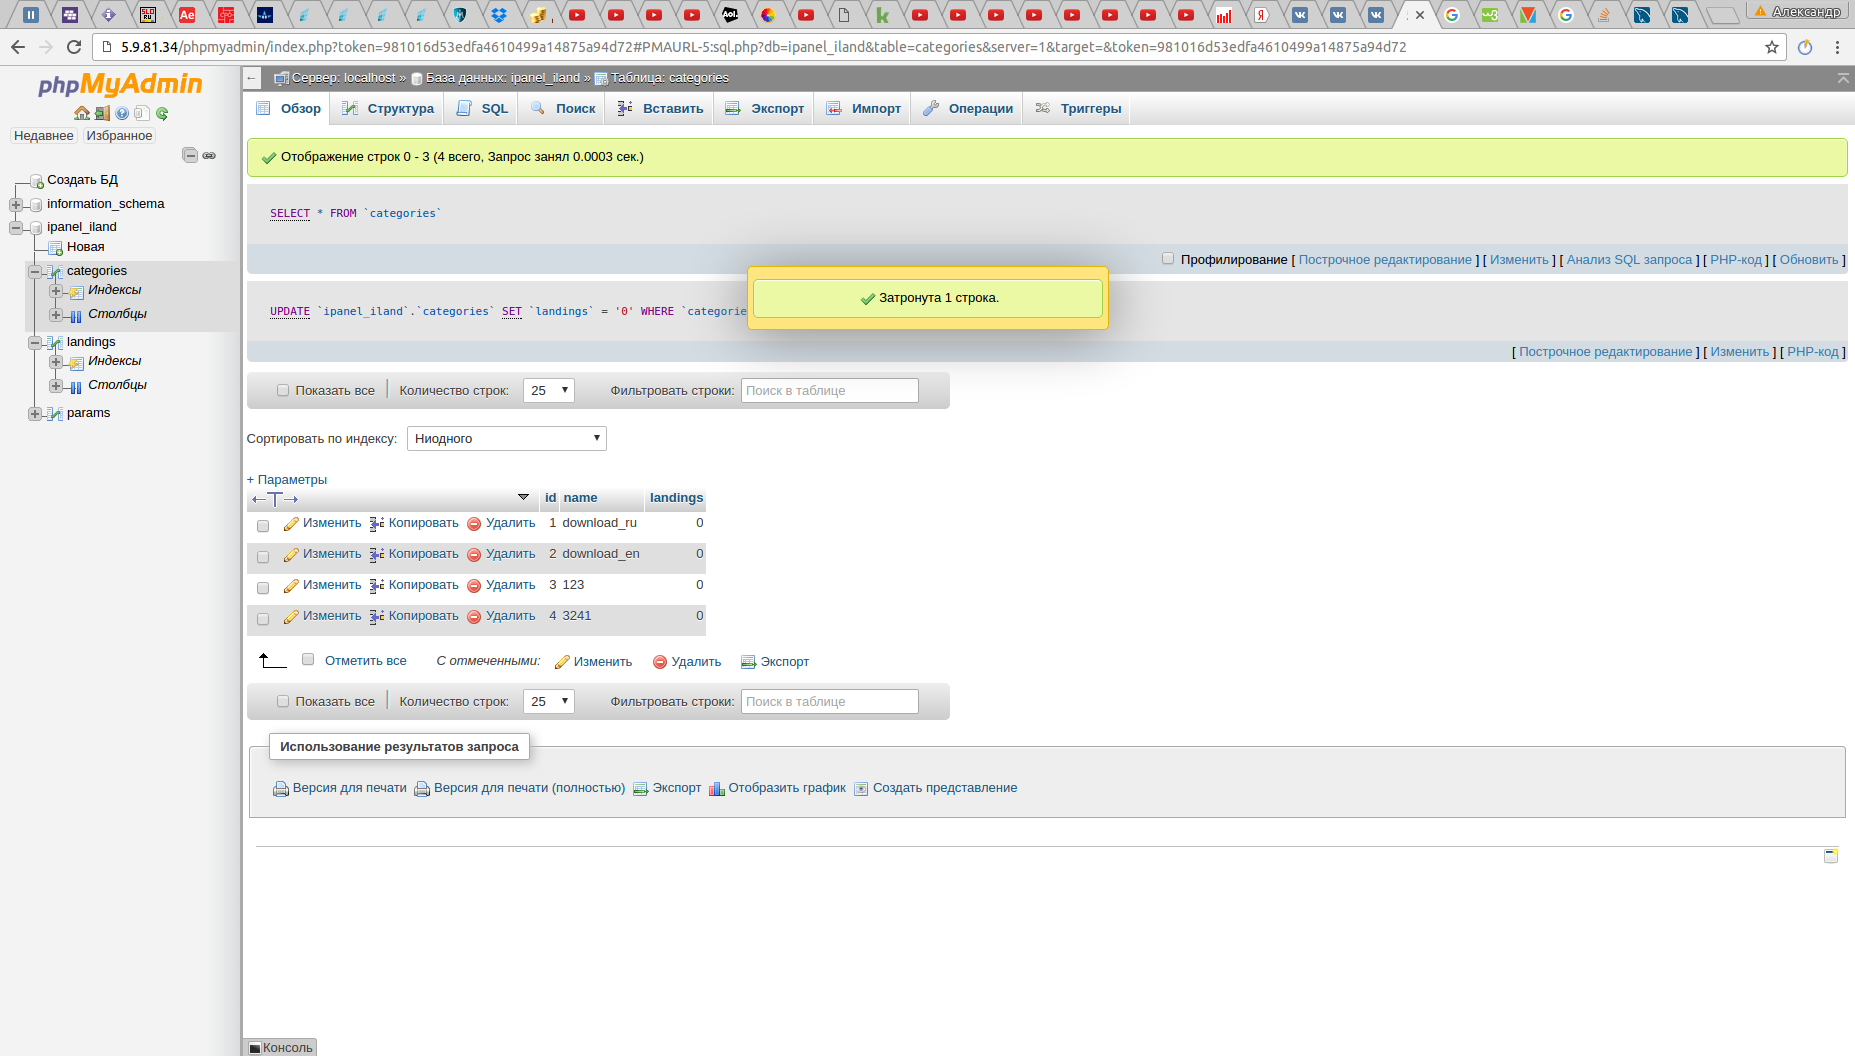Tick the upper Show all checkbox
The width and height of the screenshot is (1855, 1056).
[x=283, y=391]
